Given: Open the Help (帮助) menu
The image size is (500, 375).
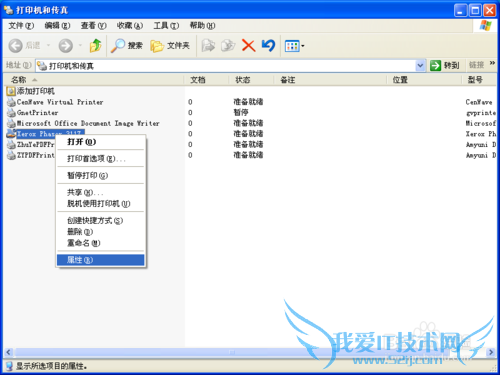Looking at the screenshot, I should 202,25.
